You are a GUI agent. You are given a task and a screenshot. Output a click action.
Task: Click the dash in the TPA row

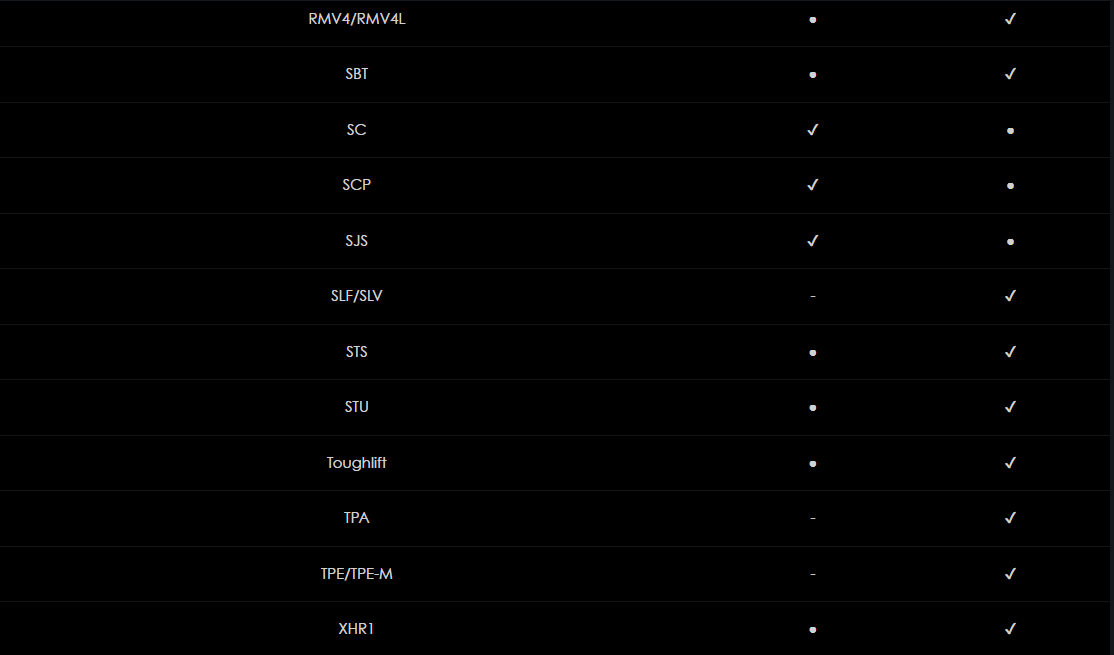pos(813,518)
